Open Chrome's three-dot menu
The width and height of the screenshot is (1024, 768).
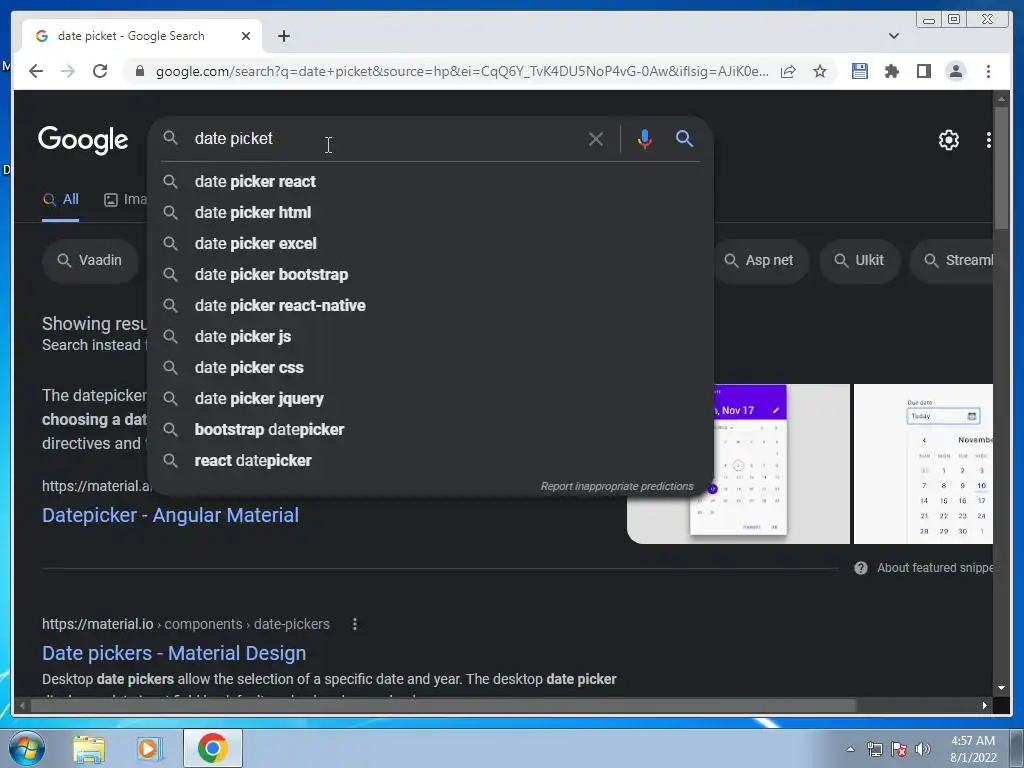[x=988, y=71]
